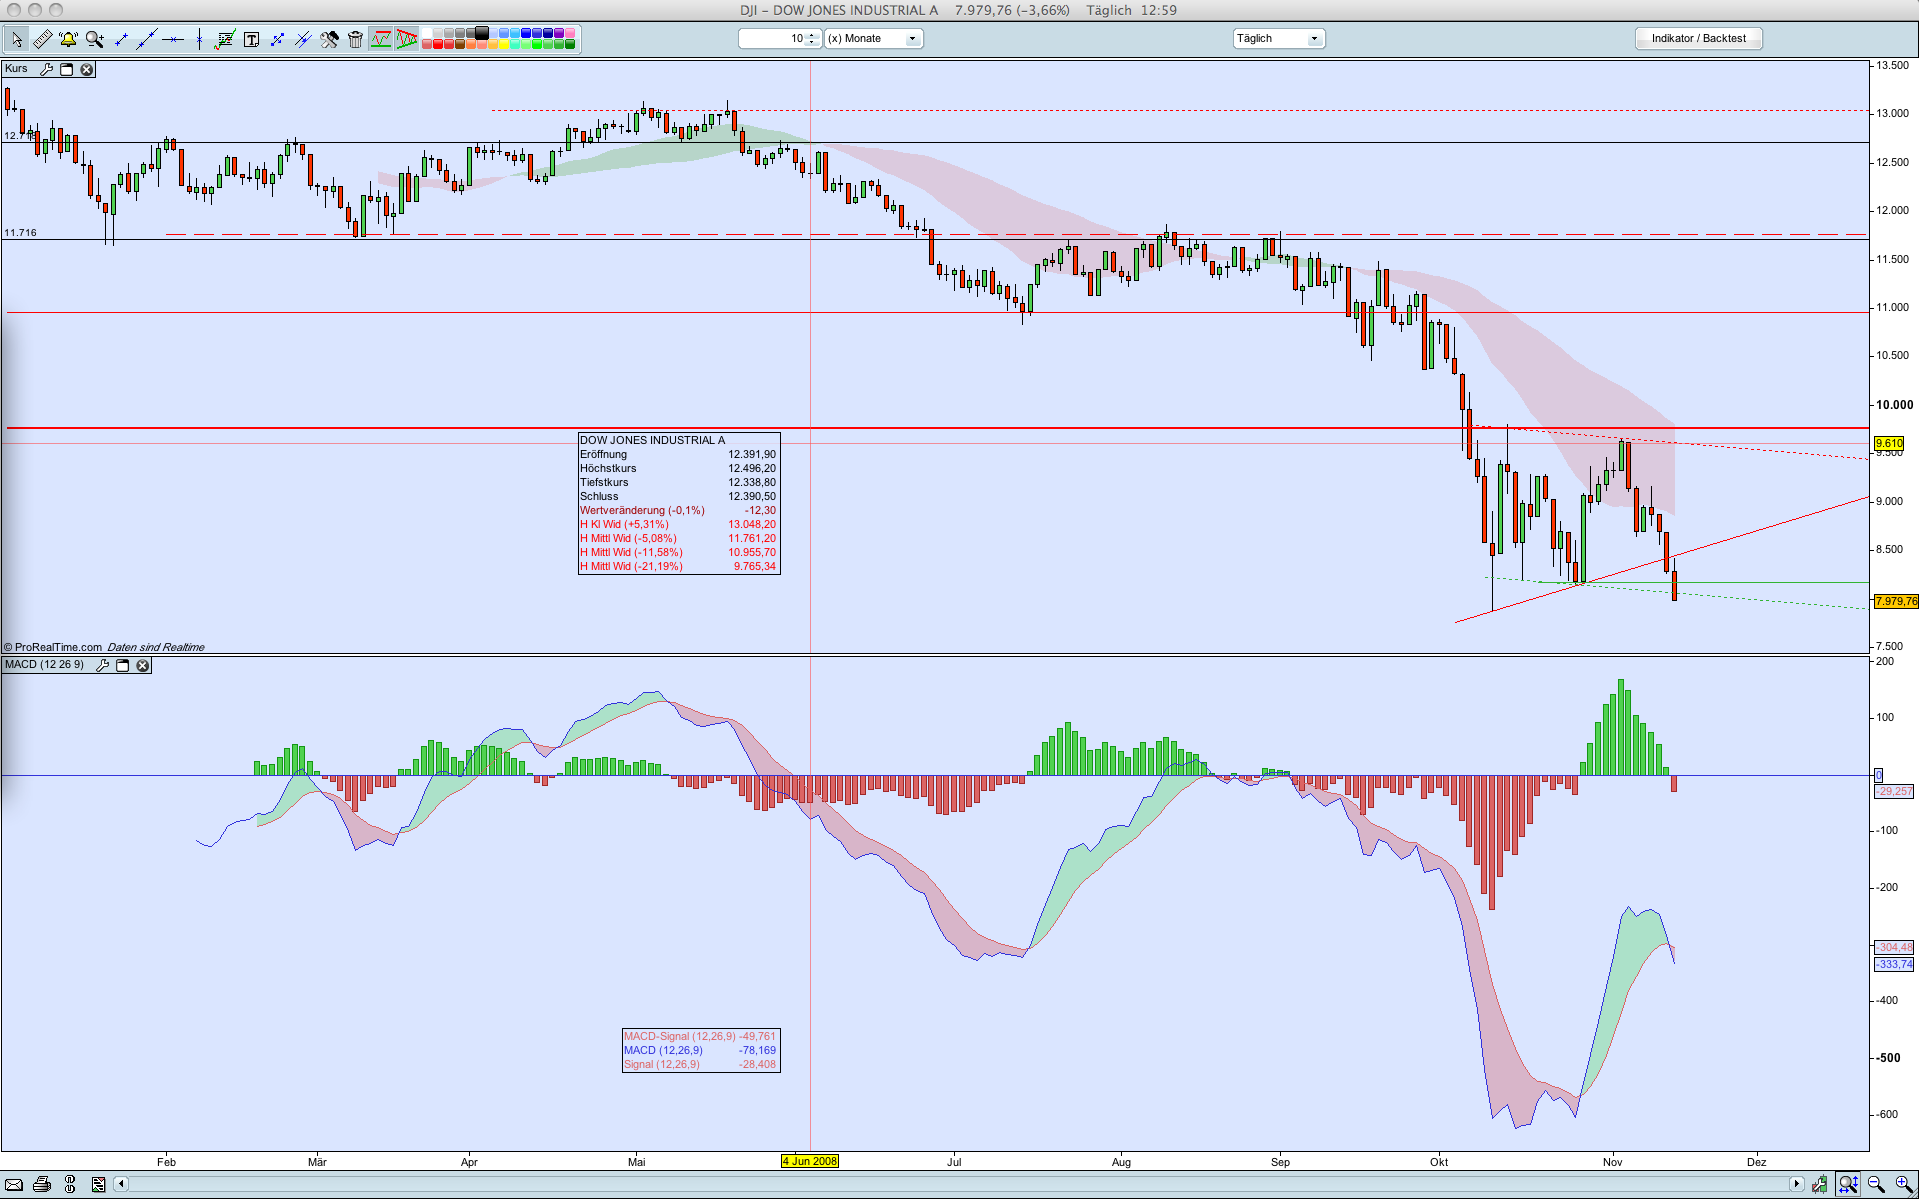
Task: Click the Kurs panel window icon
Action: pyautogui.click(x=67, y=69)
